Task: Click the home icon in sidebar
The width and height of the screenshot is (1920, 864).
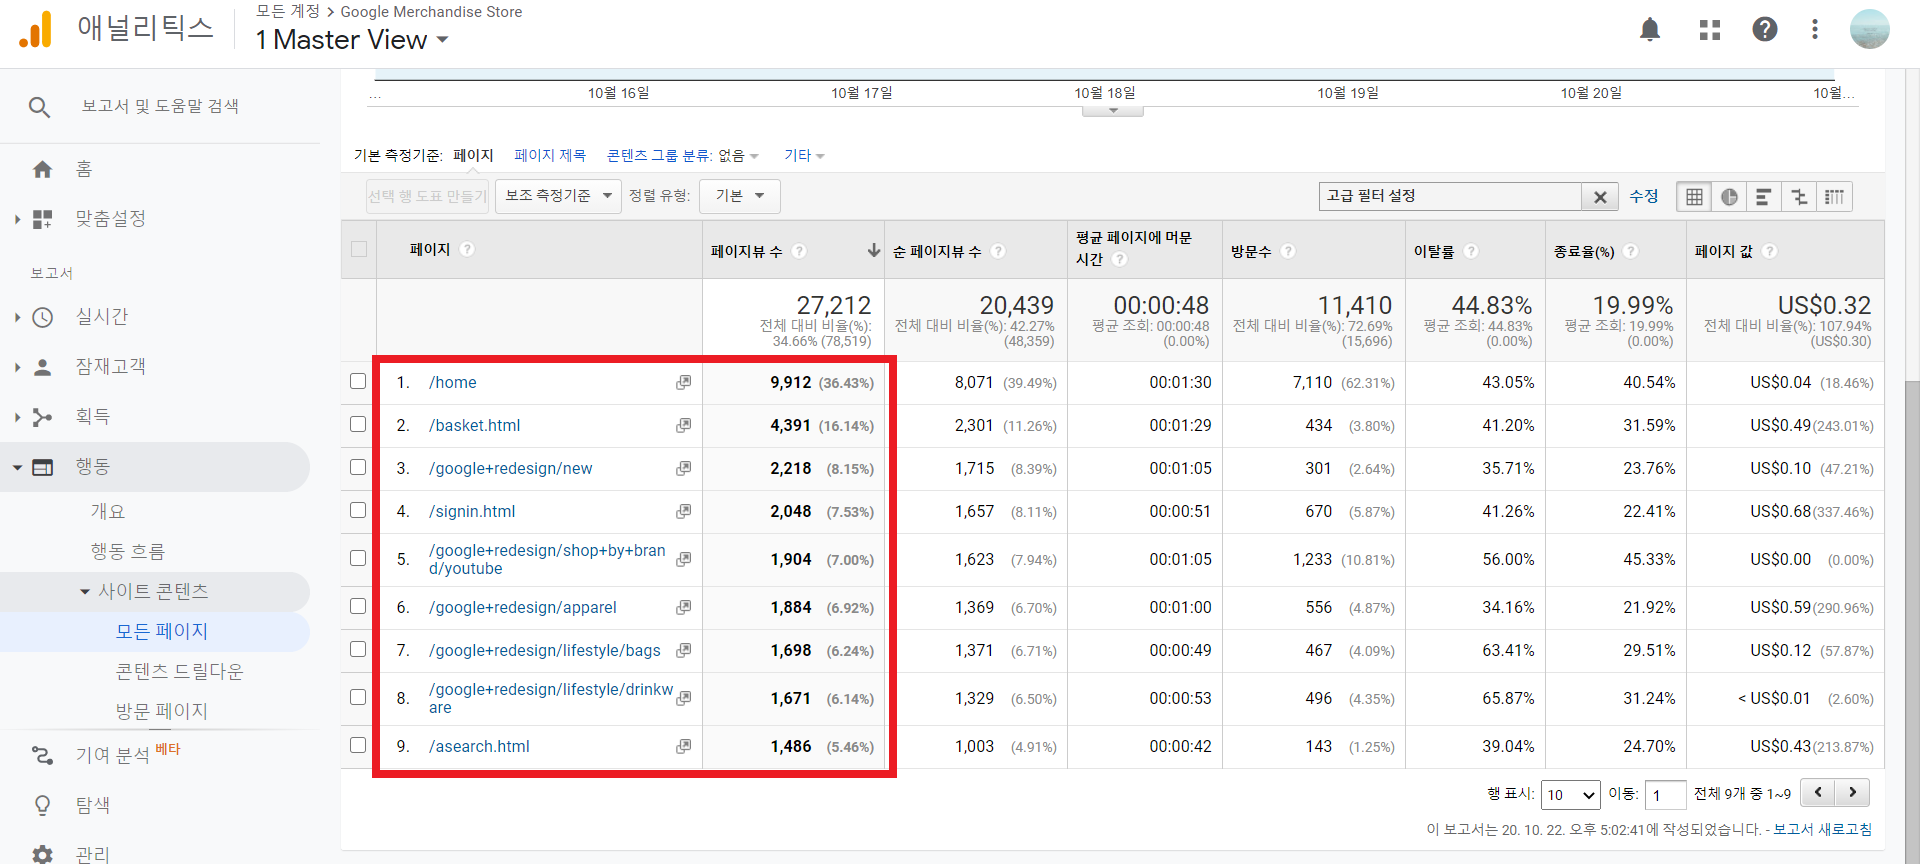Action: [42, 169]
